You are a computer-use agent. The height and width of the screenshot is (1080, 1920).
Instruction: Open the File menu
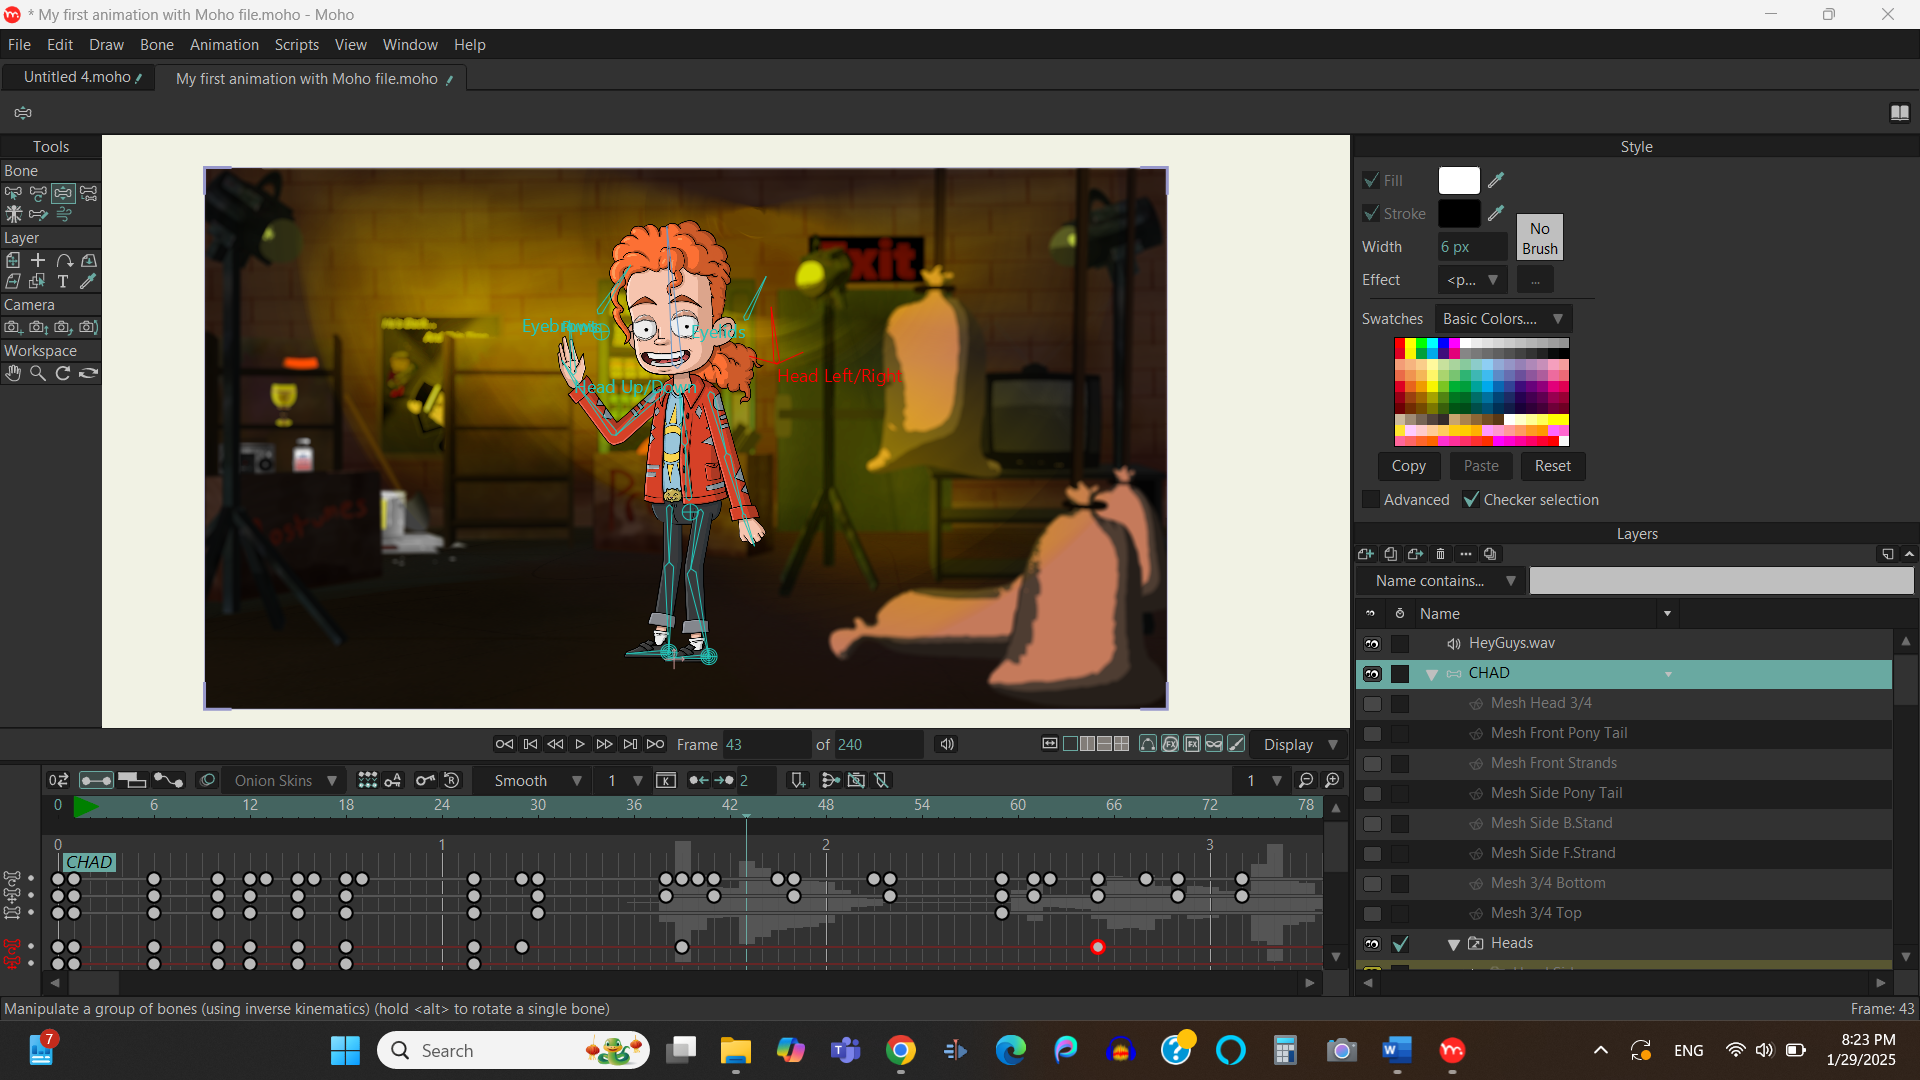tap(19, 44)
